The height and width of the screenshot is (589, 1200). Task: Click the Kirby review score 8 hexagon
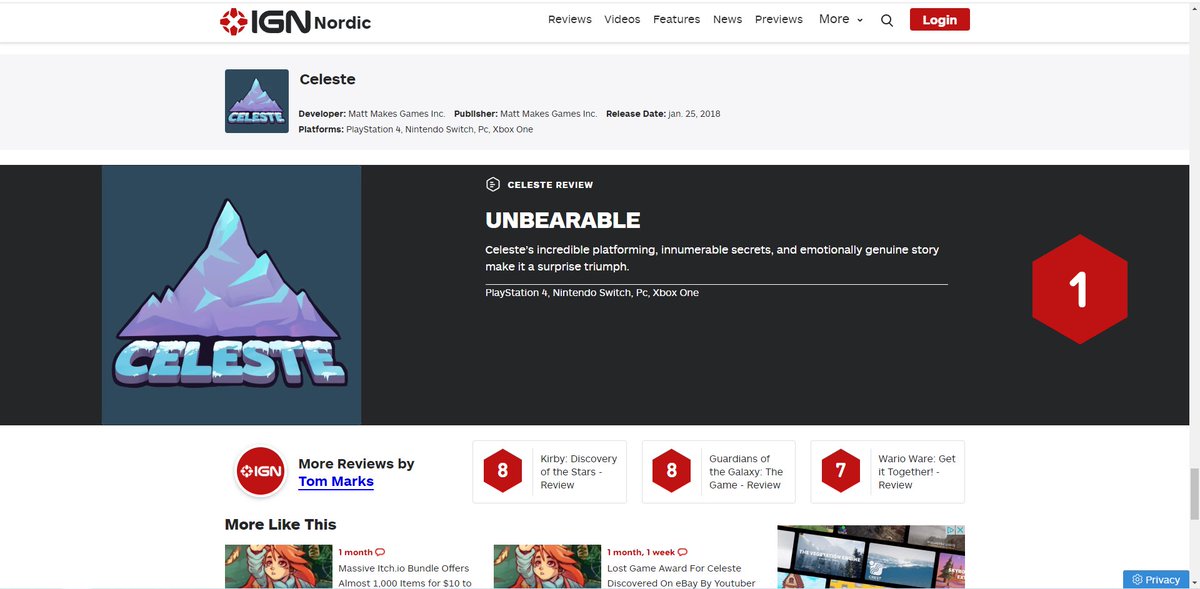tap(502, 471)
